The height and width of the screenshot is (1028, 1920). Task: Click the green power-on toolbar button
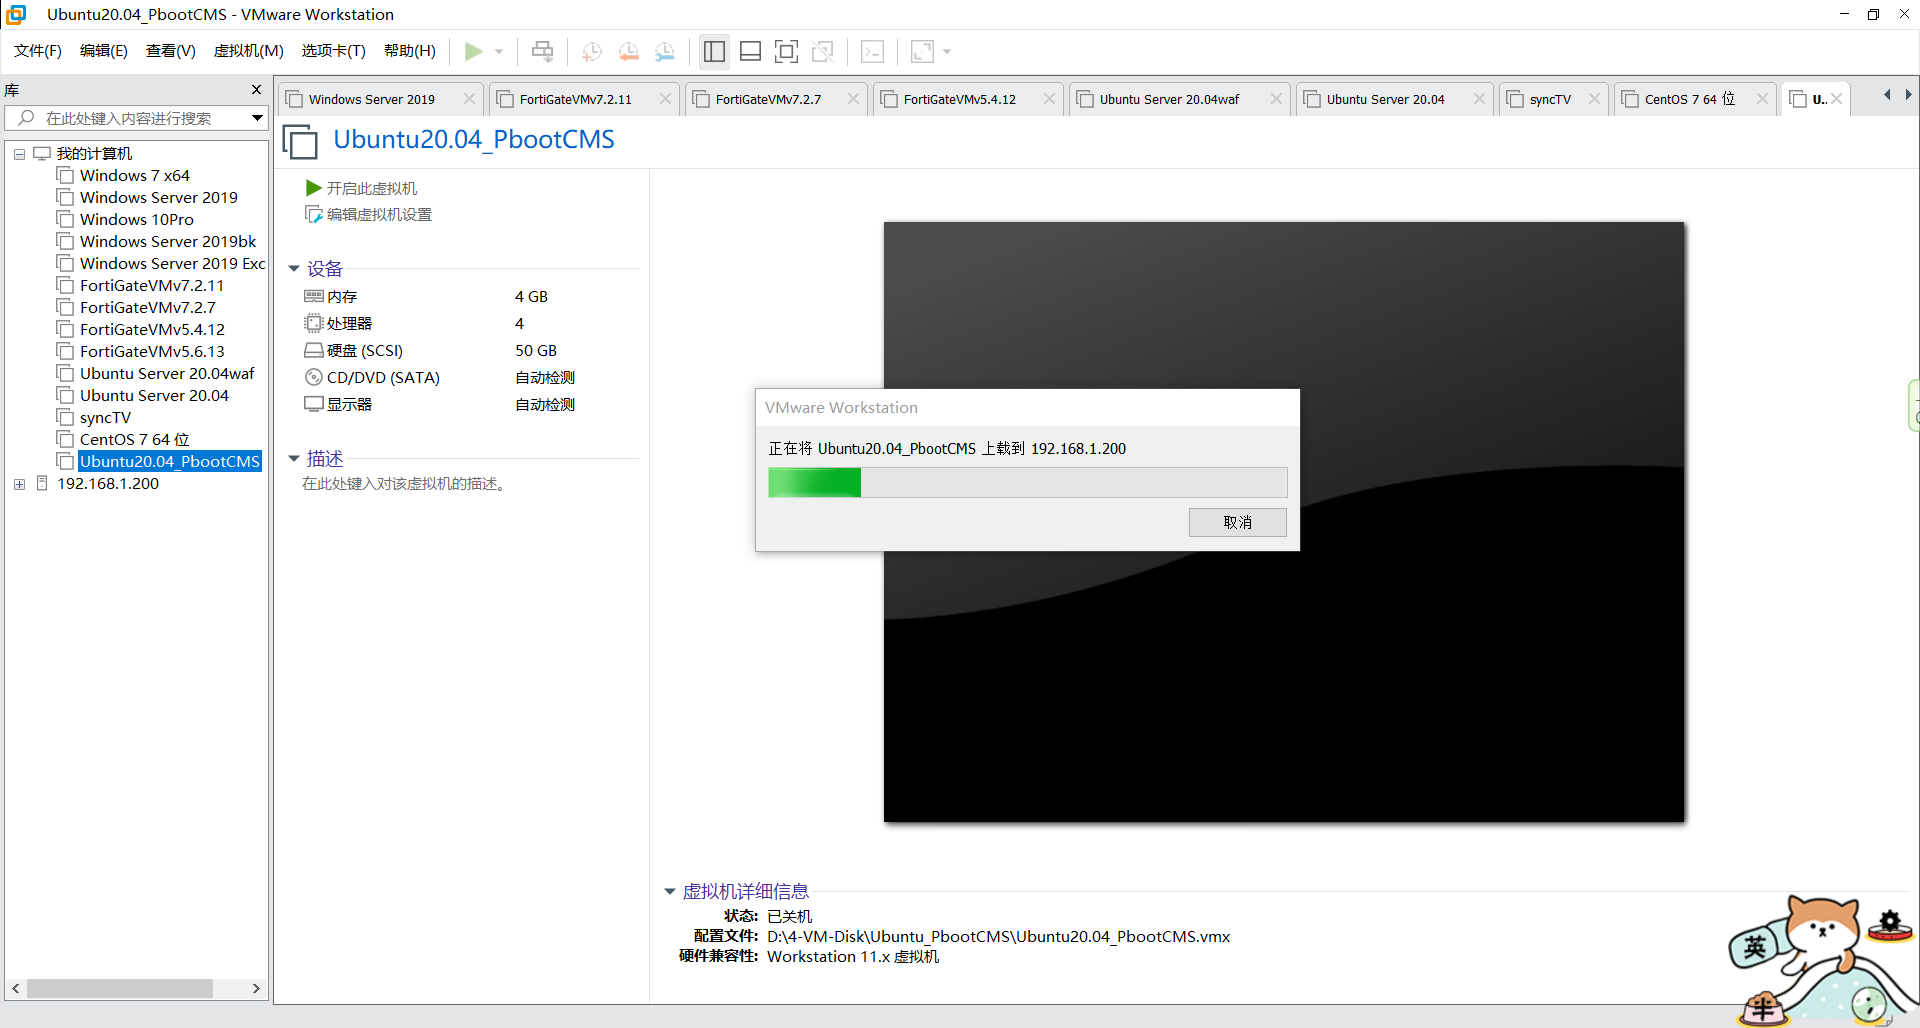point(474,51)
